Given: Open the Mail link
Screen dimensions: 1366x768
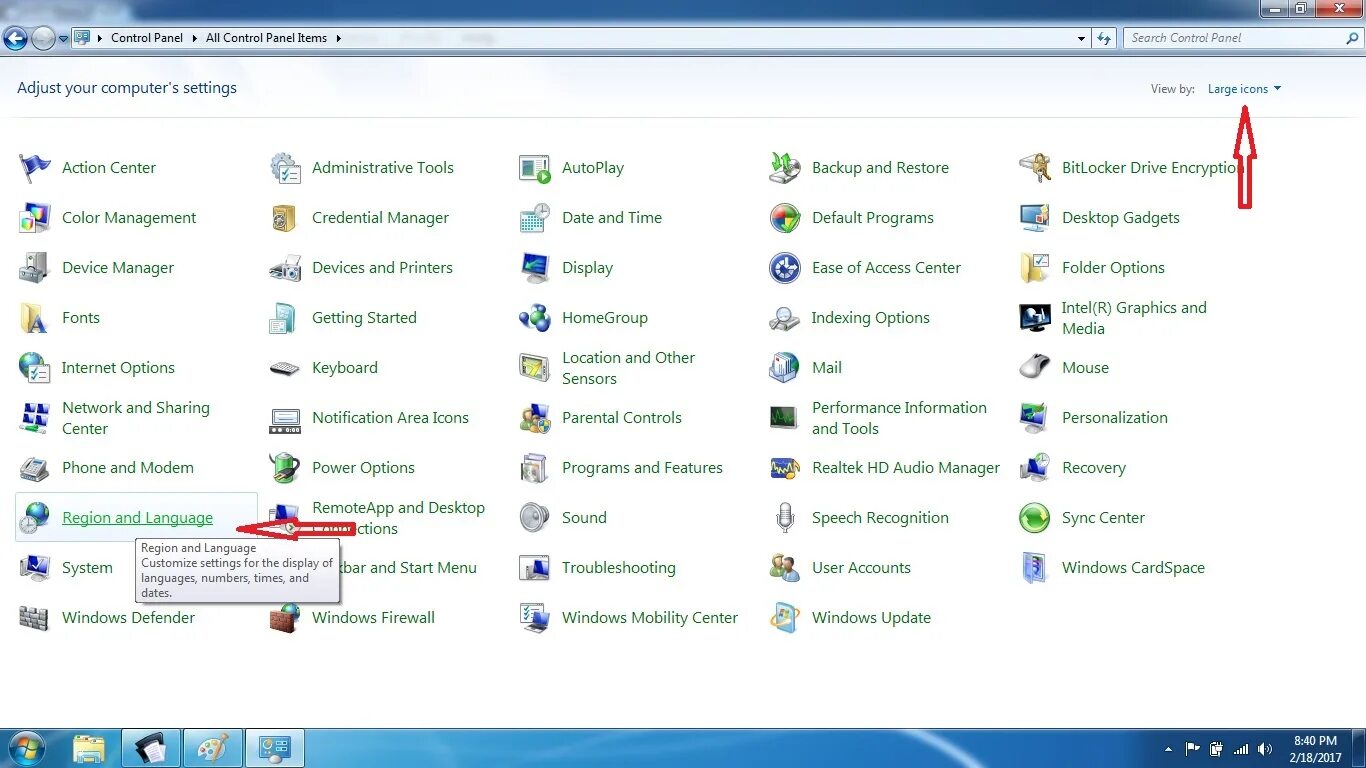Looking at the screenshot, I should tap(827, 368).
